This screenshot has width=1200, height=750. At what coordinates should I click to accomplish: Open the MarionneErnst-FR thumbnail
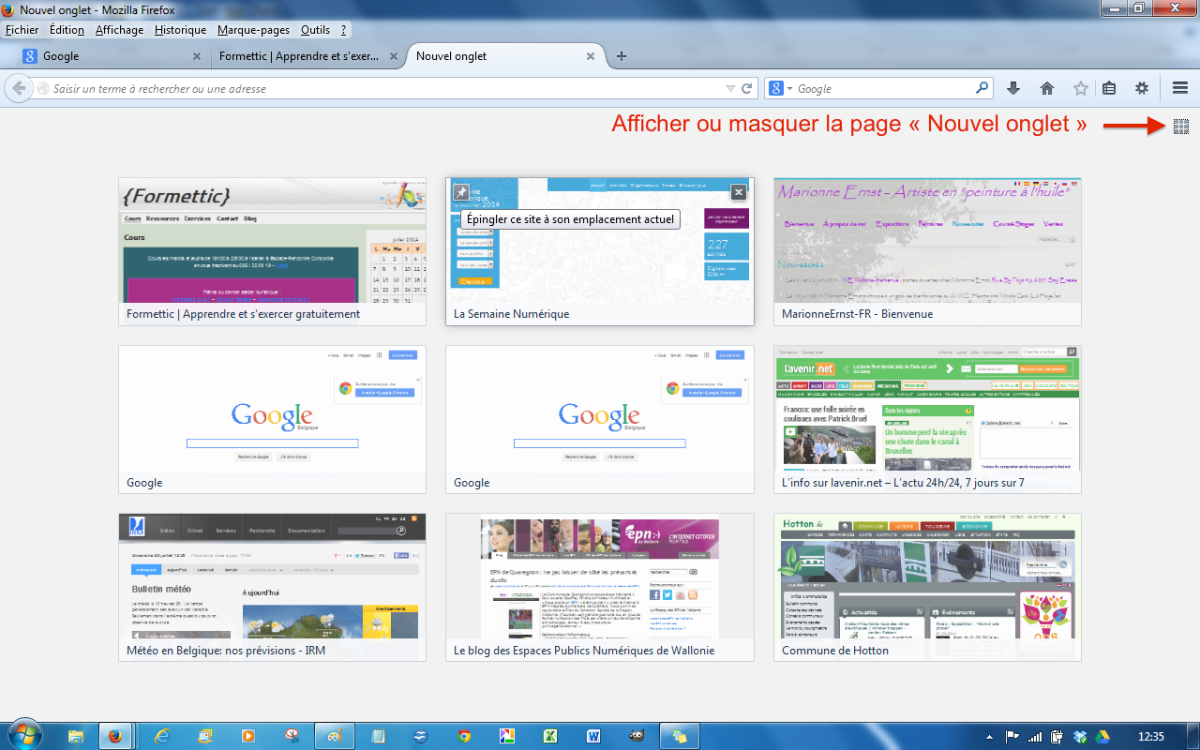coord(927,251)
